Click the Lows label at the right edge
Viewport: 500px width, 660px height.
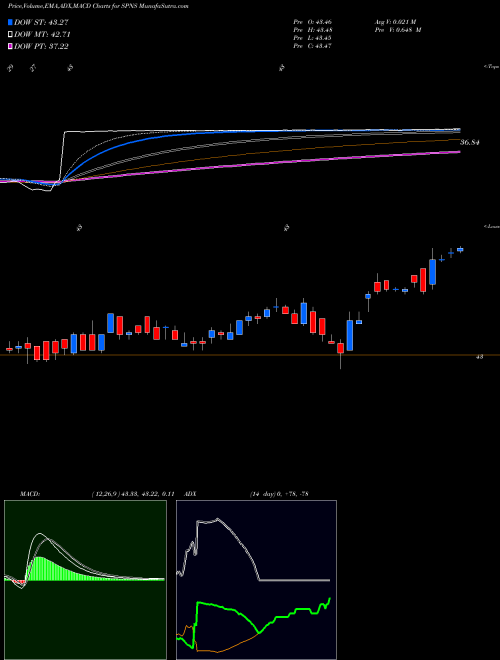pos(492,226)
